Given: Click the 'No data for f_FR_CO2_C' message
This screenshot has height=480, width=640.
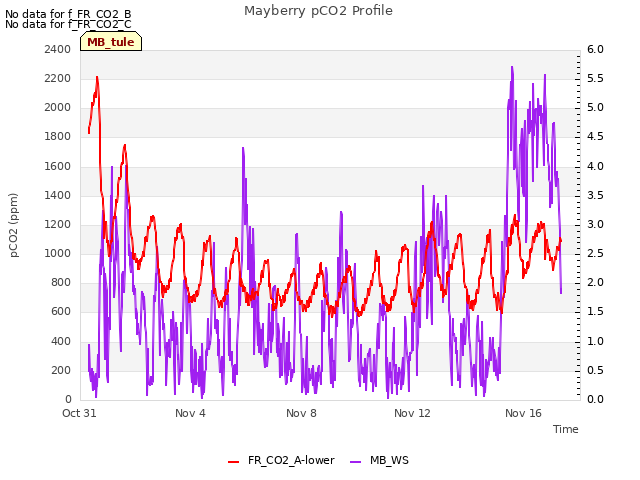Looking at the screenshot, I should pos(68,24).
